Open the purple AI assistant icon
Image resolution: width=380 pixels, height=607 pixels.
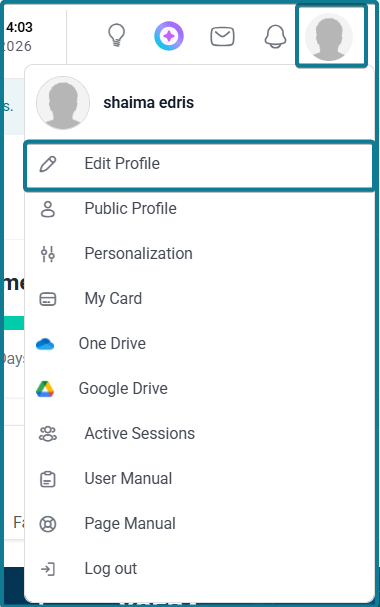point(169,36)
